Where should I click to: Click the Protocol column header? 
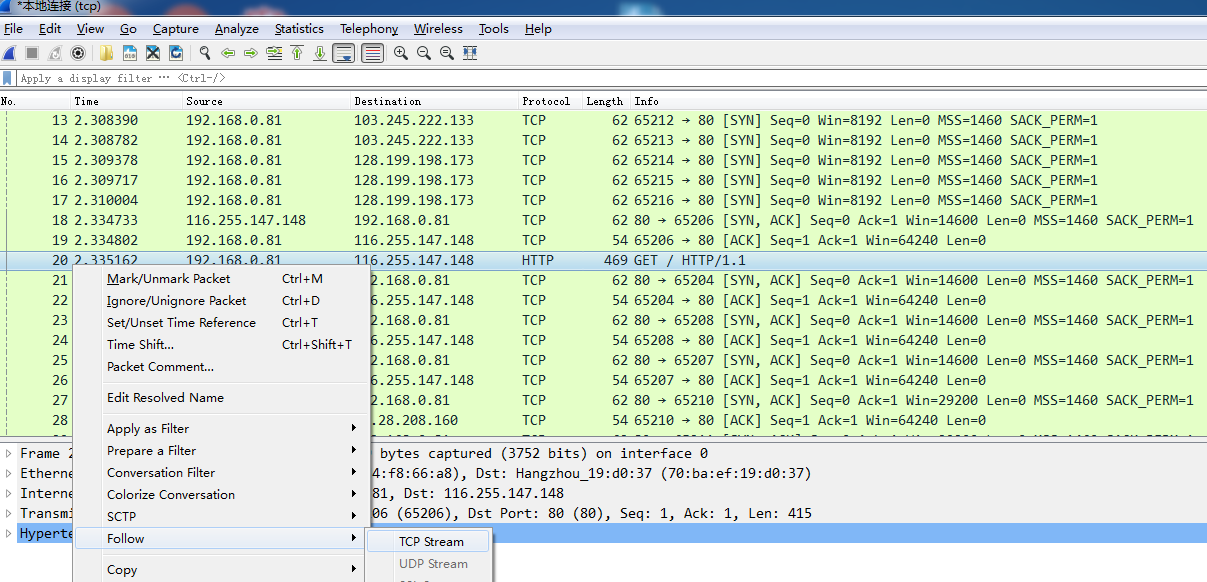coord(546,101)
